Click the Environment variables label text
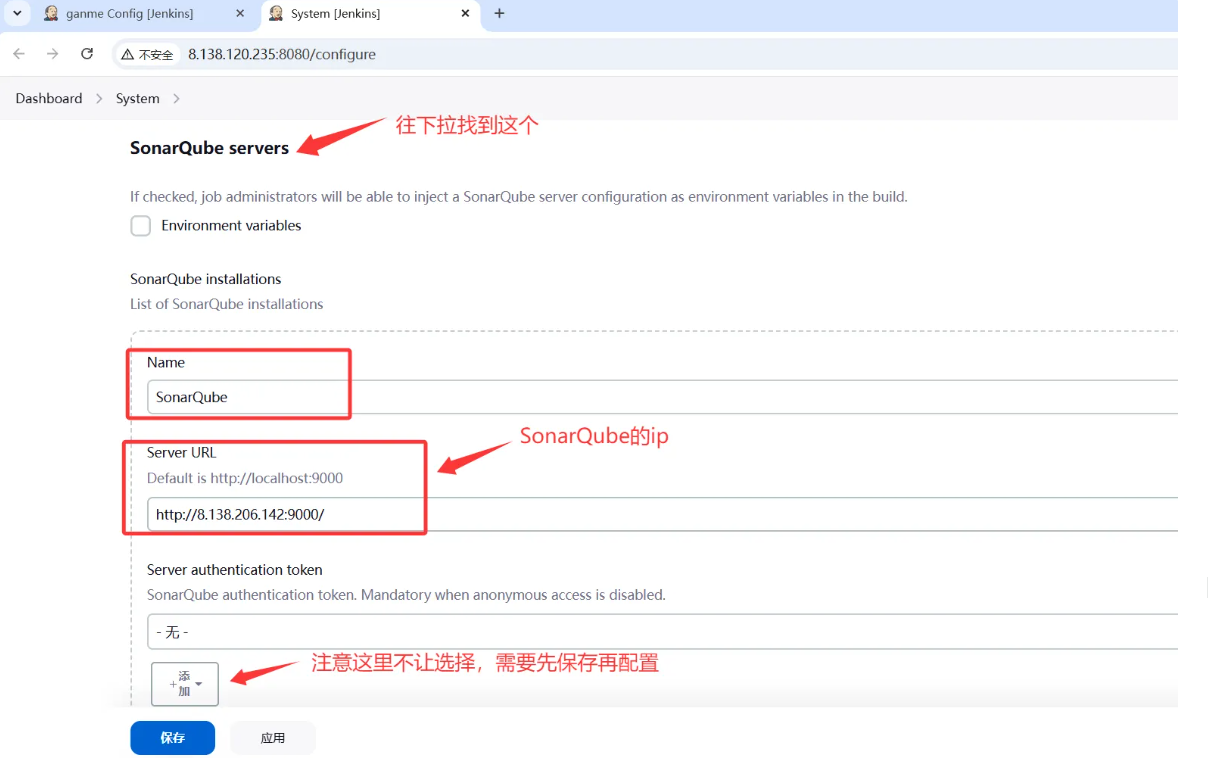Screen dimensions: 1210x764 coord(231,226)
